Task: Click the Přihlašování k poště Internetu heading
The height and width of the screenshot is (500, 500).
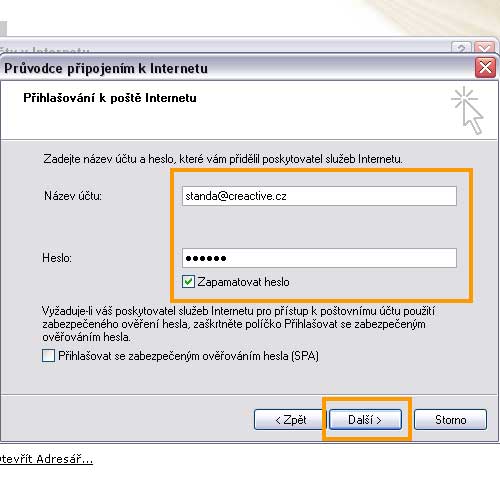Action: [x=110, y=98]
